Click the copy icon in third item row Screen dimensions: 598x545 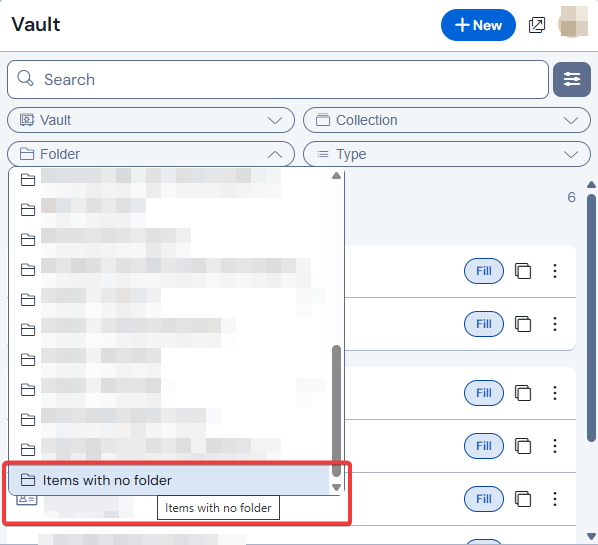click(x=523, y=393)
